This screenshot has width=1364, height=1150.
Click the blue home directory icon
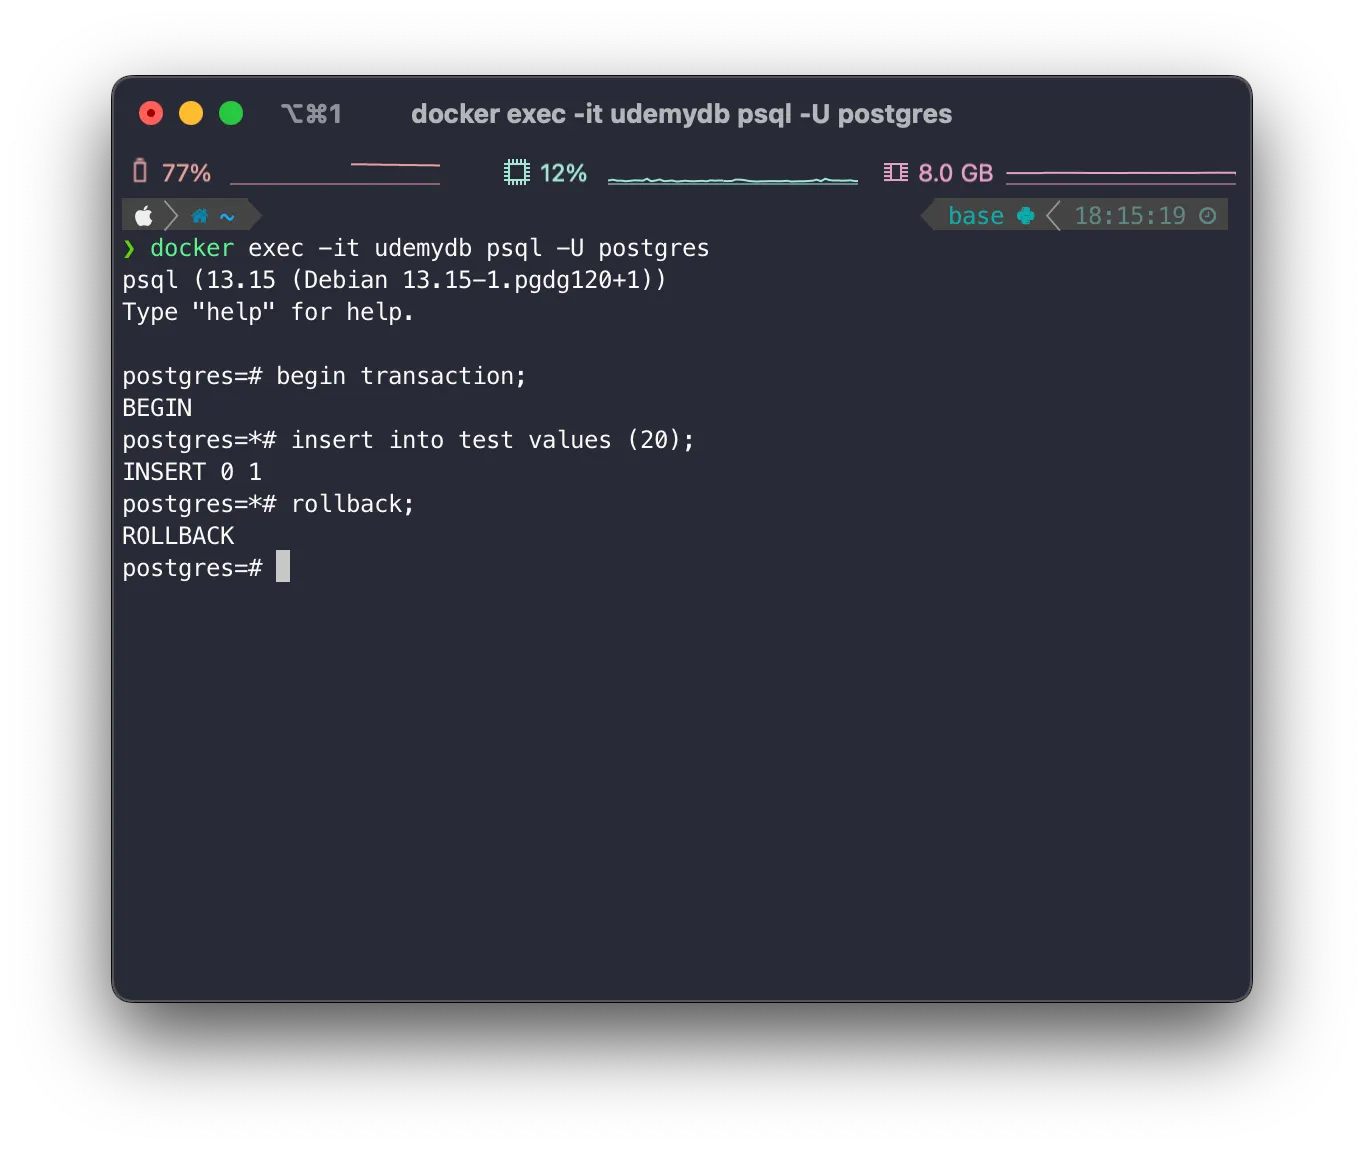[200, 216]
